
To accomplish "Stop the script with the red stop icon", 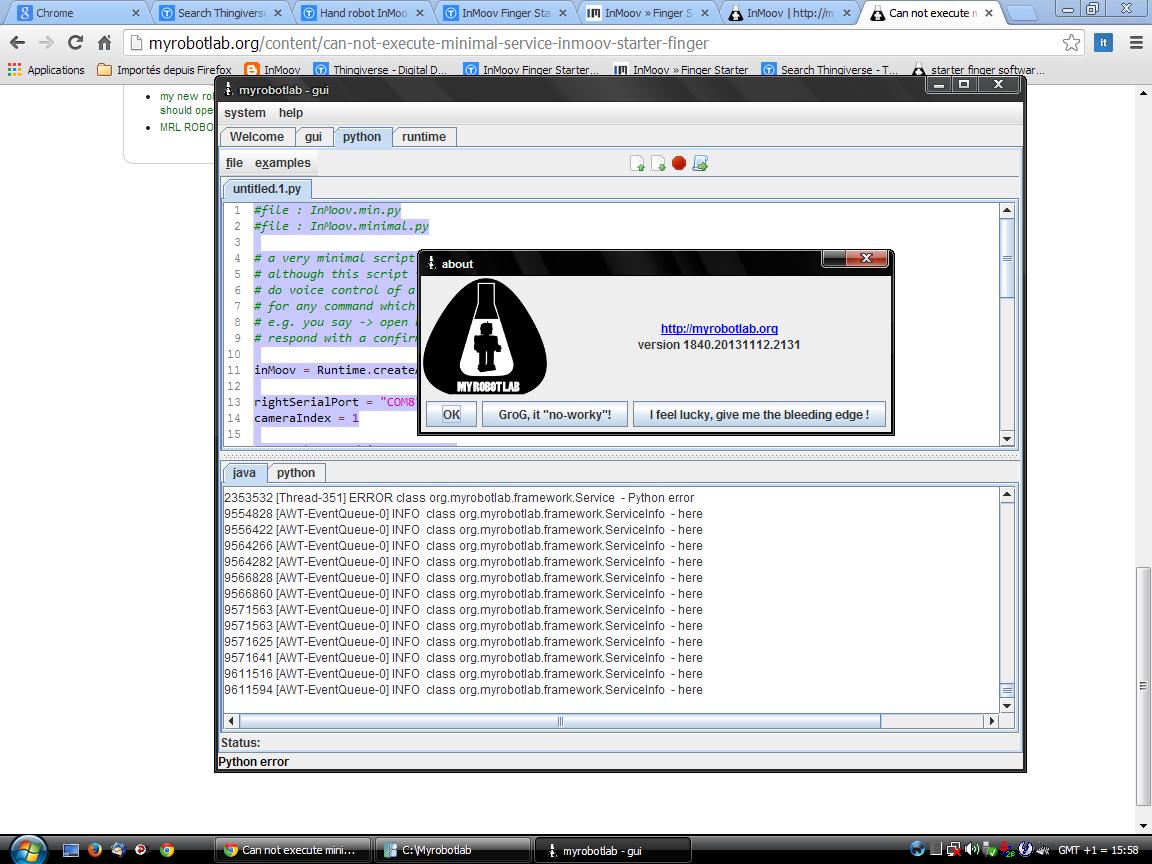I will pos(679,163).
